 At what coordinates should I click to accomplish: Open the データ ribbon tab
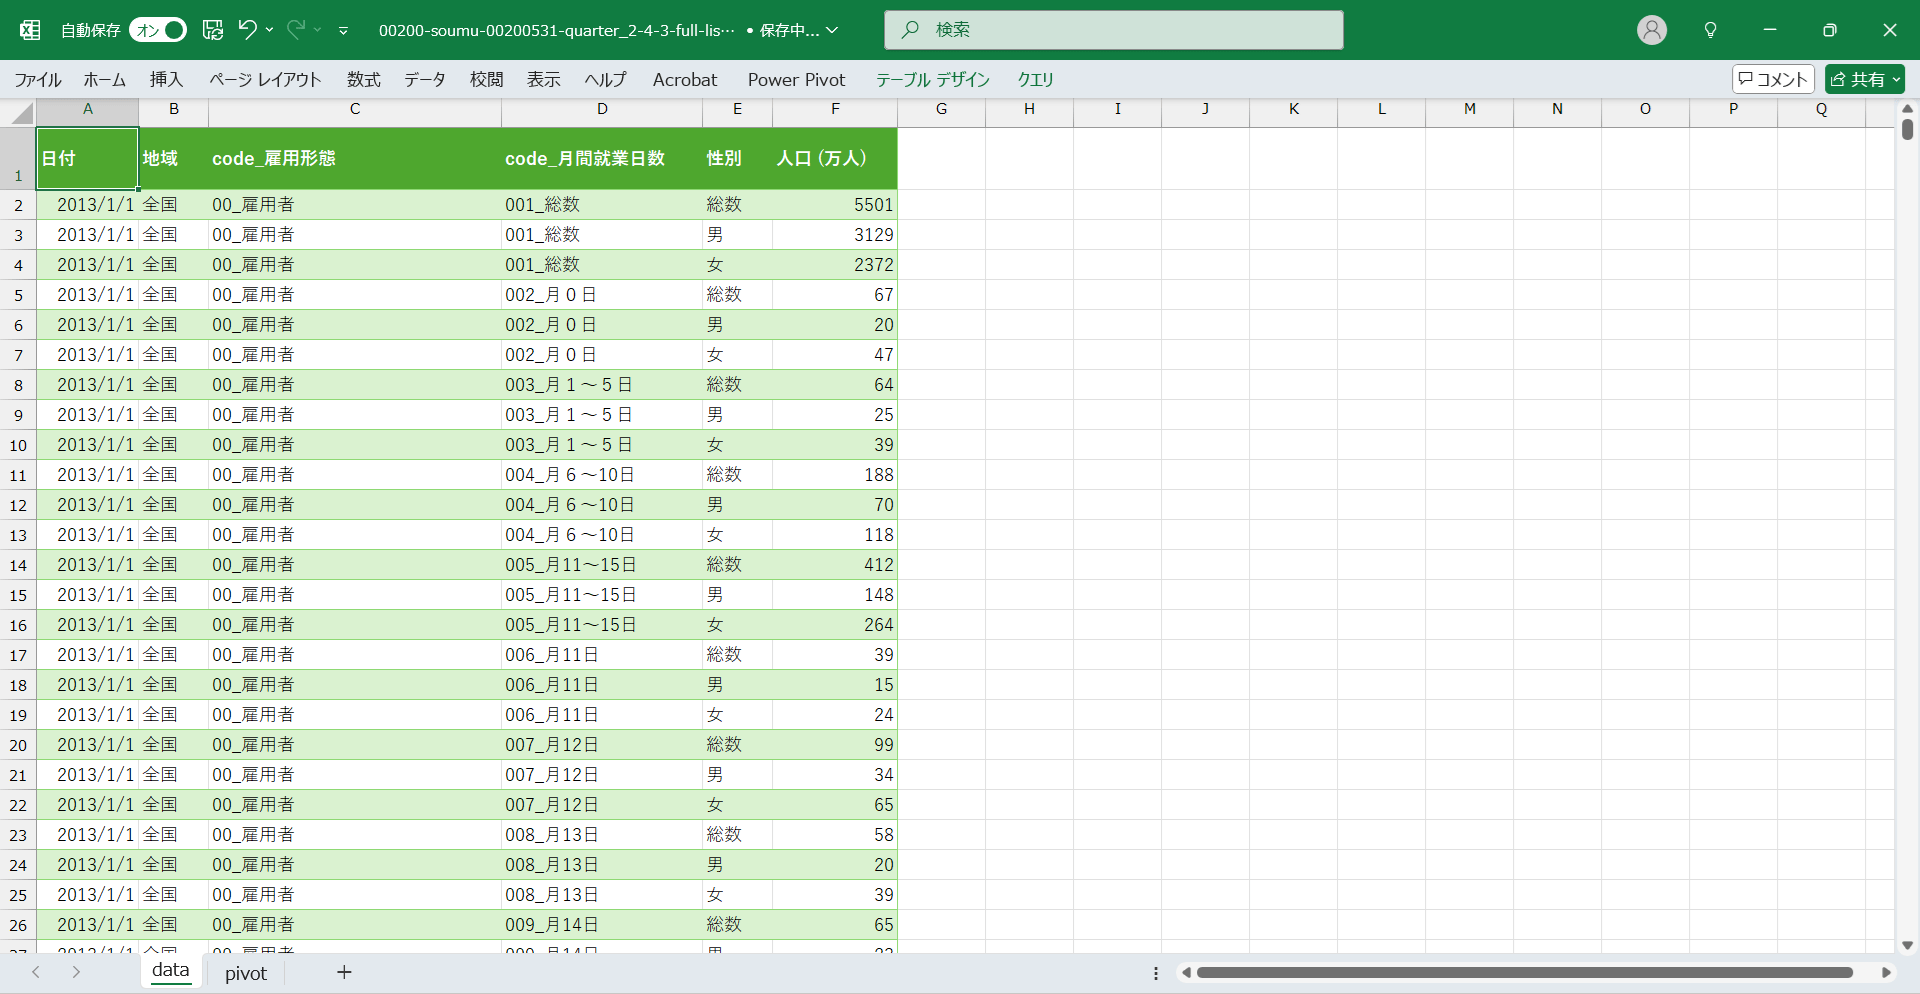tap(424, 80)
